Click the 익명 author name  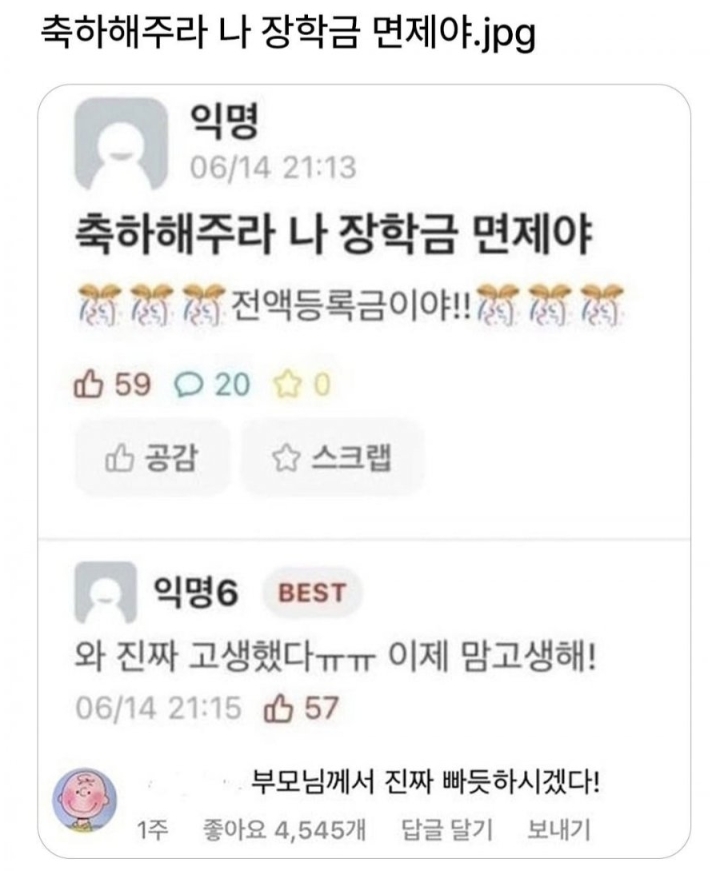point(224,121)
